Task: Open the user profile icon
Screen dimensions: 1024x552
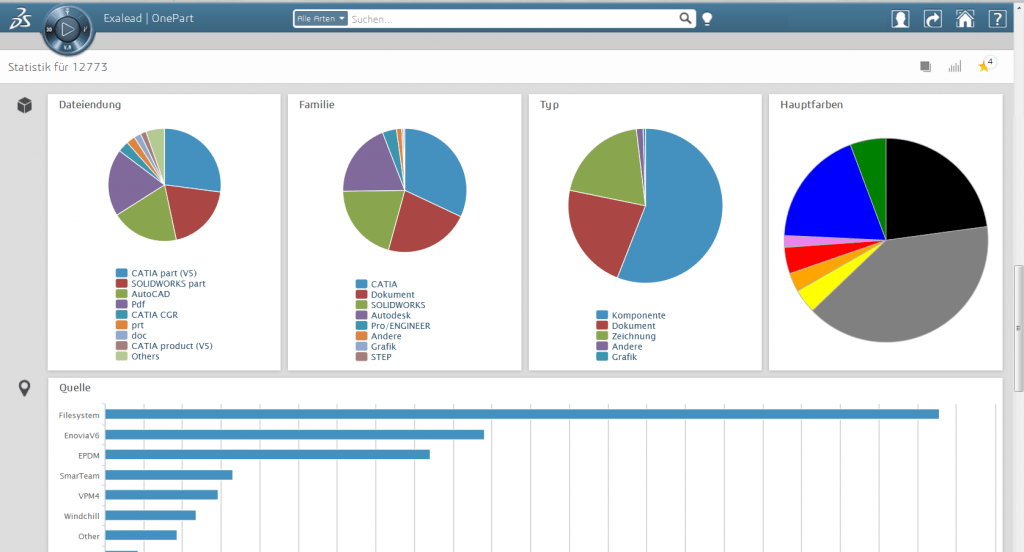Action: (x=900, y=18)
